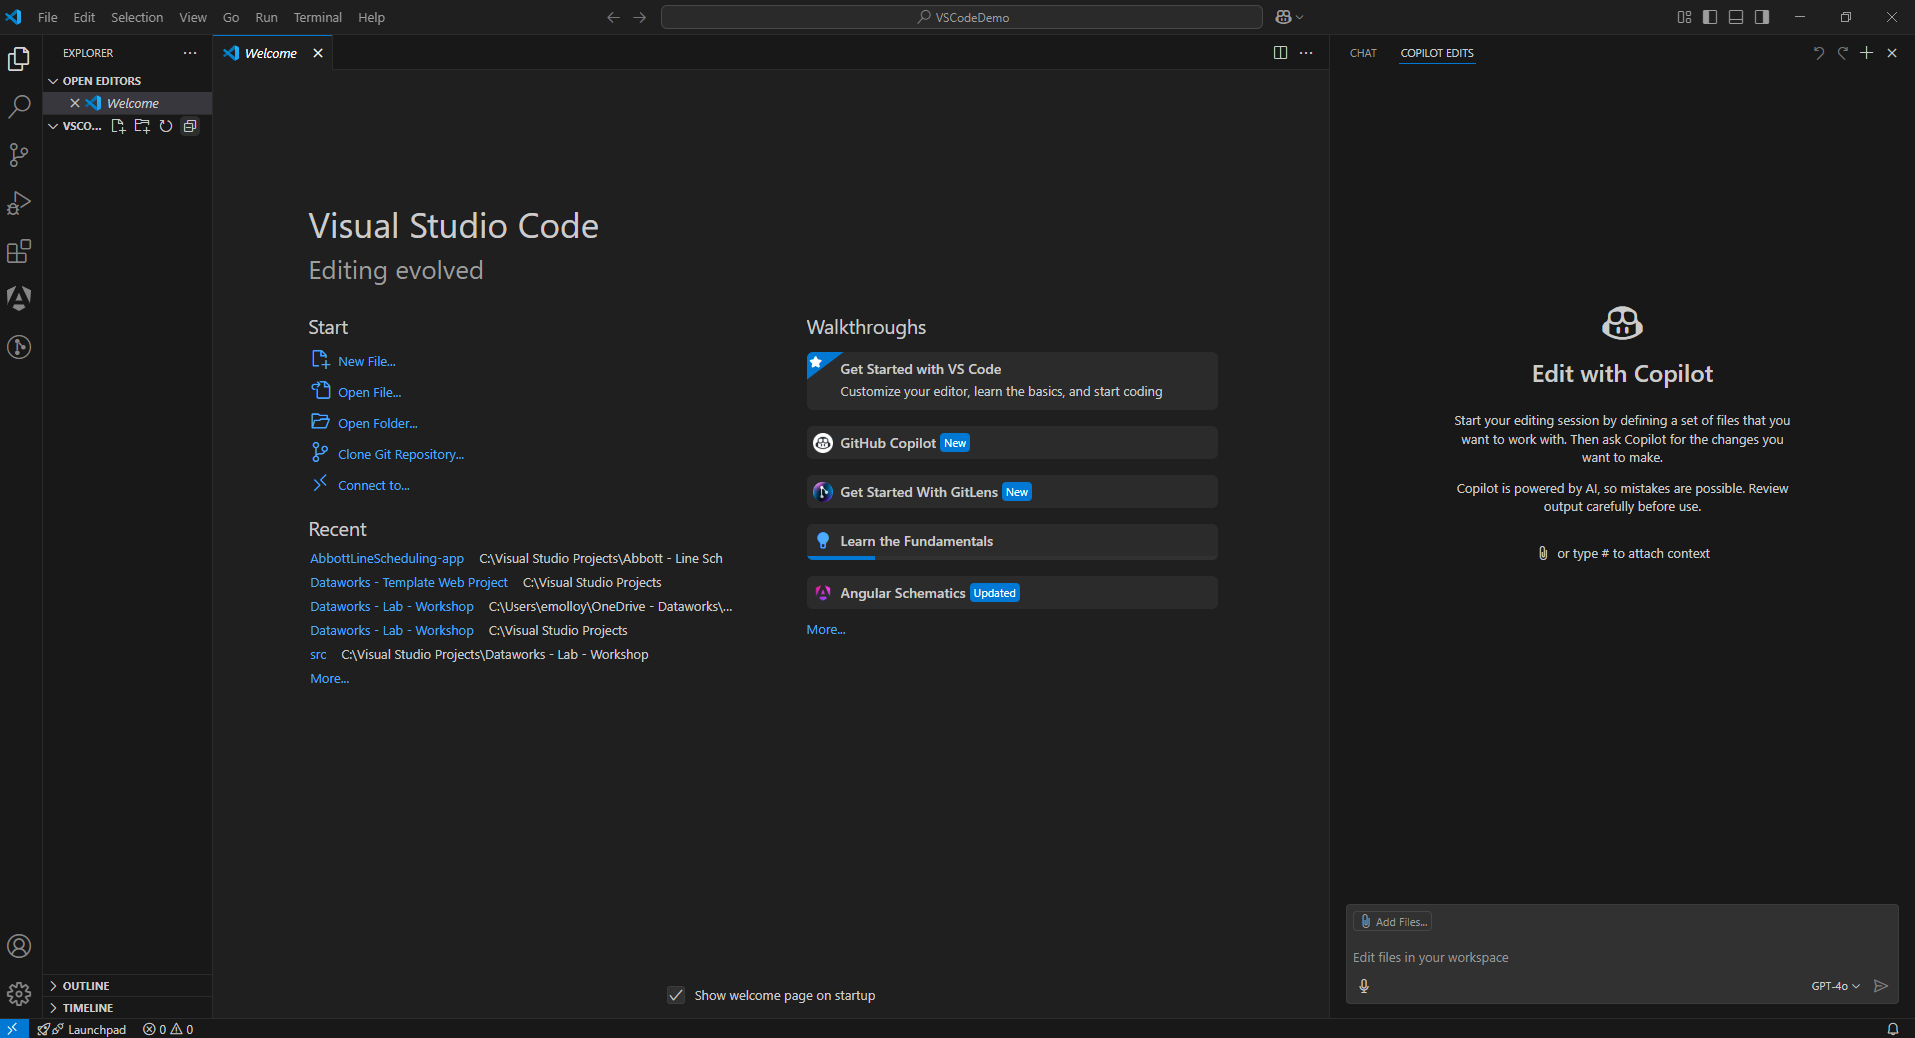
Task: Expand the OUTLINE section
Action: (x=86, y=986)
